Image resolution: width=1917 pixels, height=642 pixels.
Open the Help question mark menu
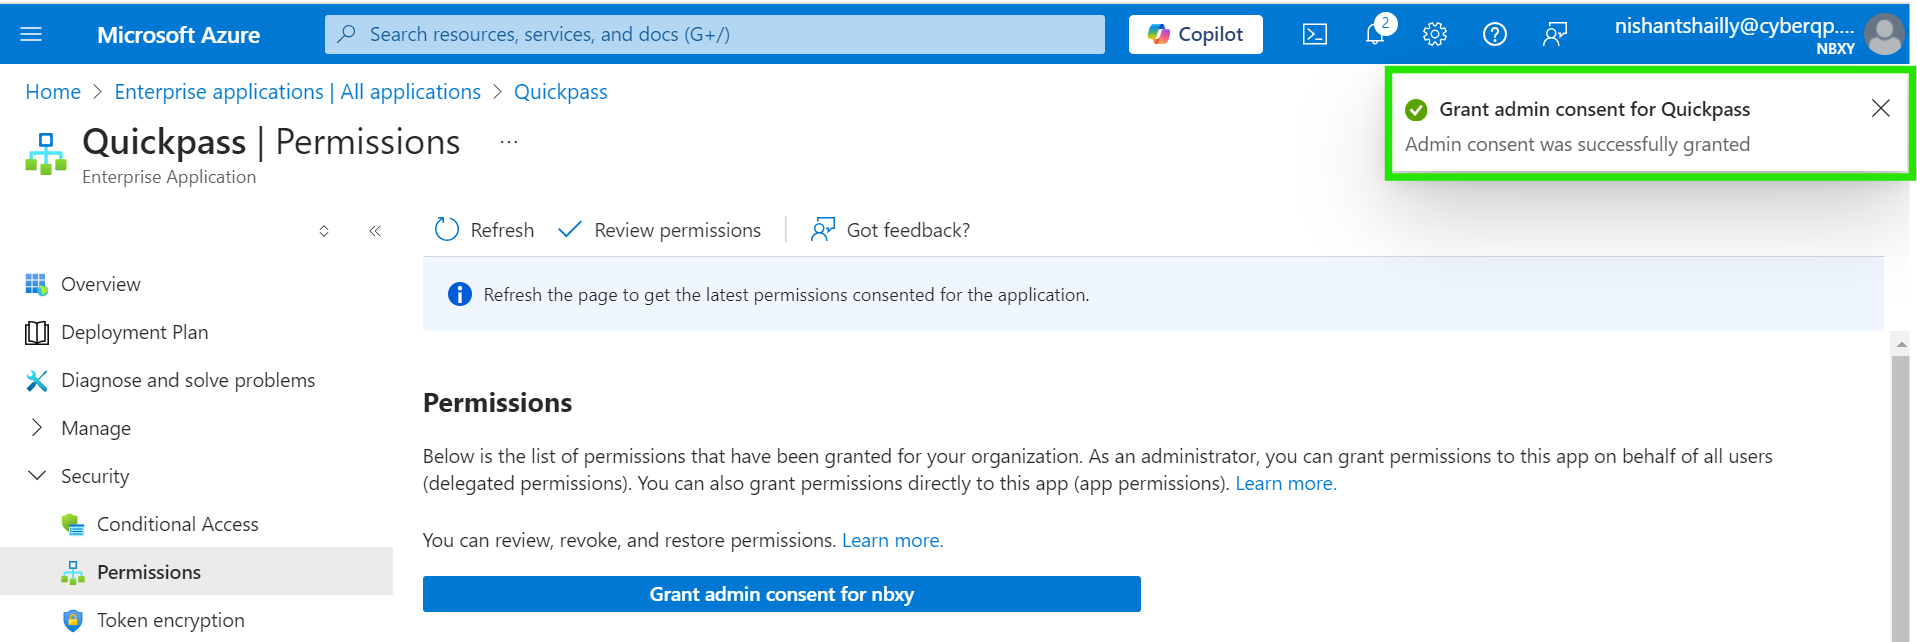point(1495,34)
